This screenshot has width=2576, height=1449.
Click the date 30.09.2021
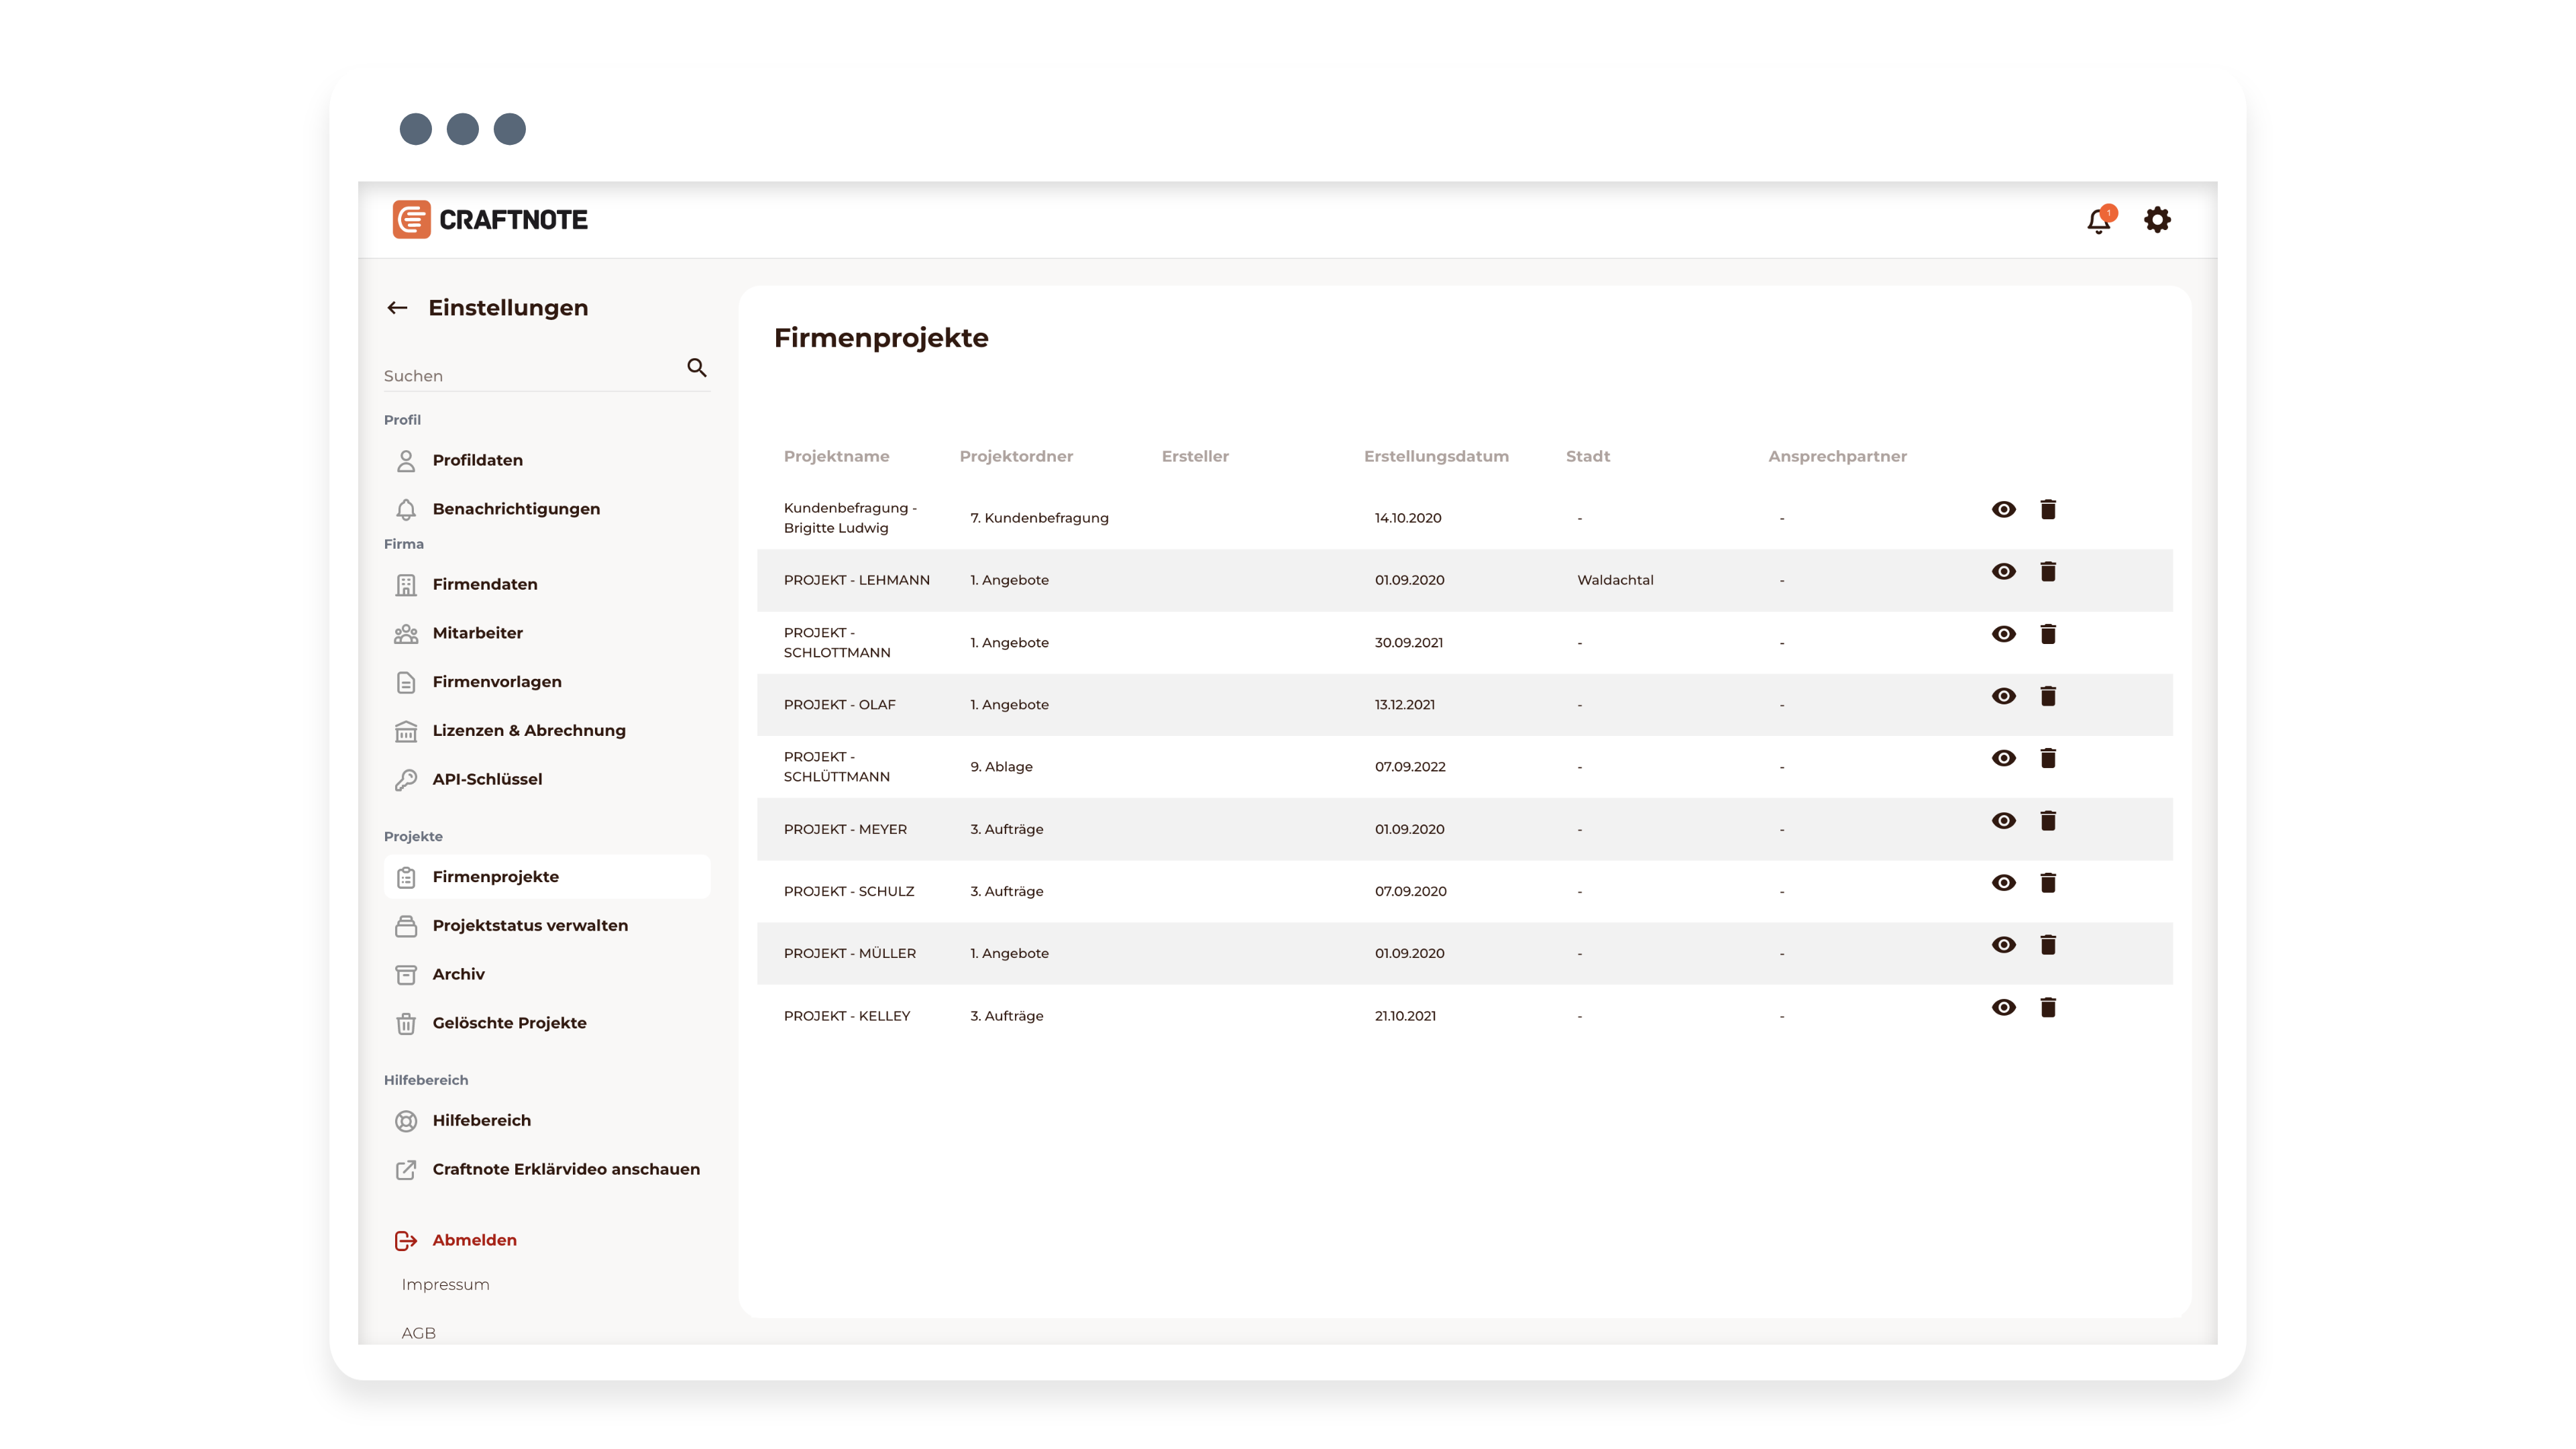tap(1408, 643)
